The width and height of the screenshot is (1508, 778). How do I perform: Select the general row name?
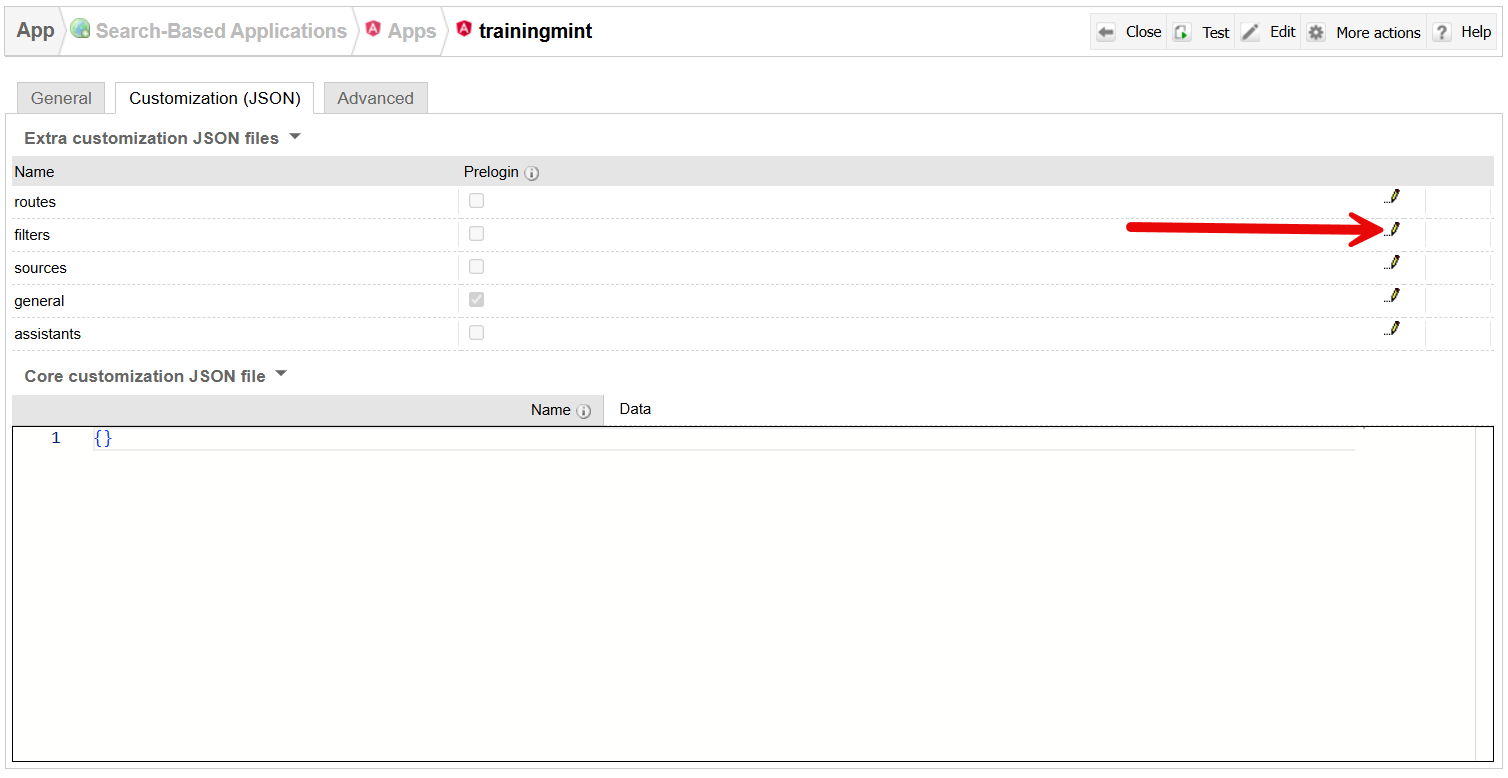[x=39, y=301]
